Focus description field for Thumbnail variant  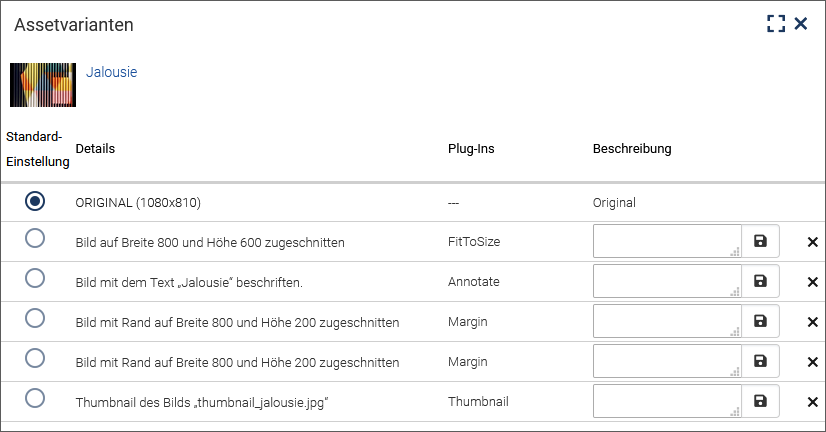click(x=667, y=401)
